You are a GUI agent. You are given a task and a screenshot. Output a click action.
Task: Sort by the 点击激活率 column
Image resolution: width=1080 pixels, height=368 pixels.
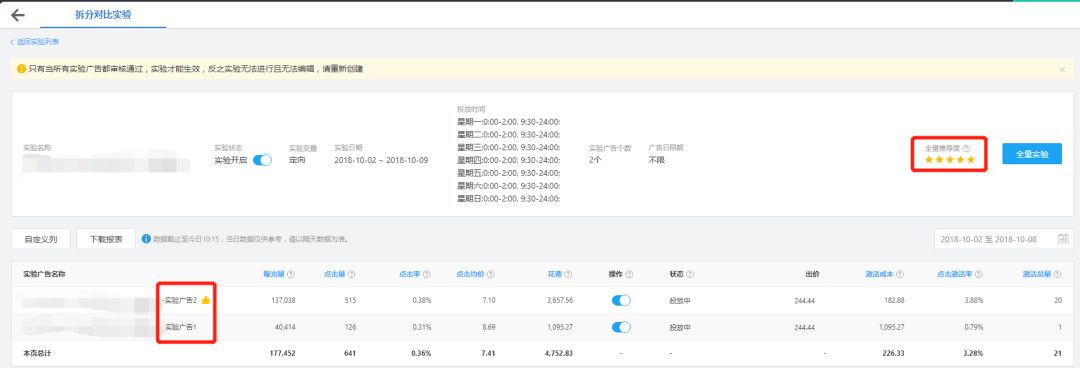pyautogui.click(x=955, y=274)
